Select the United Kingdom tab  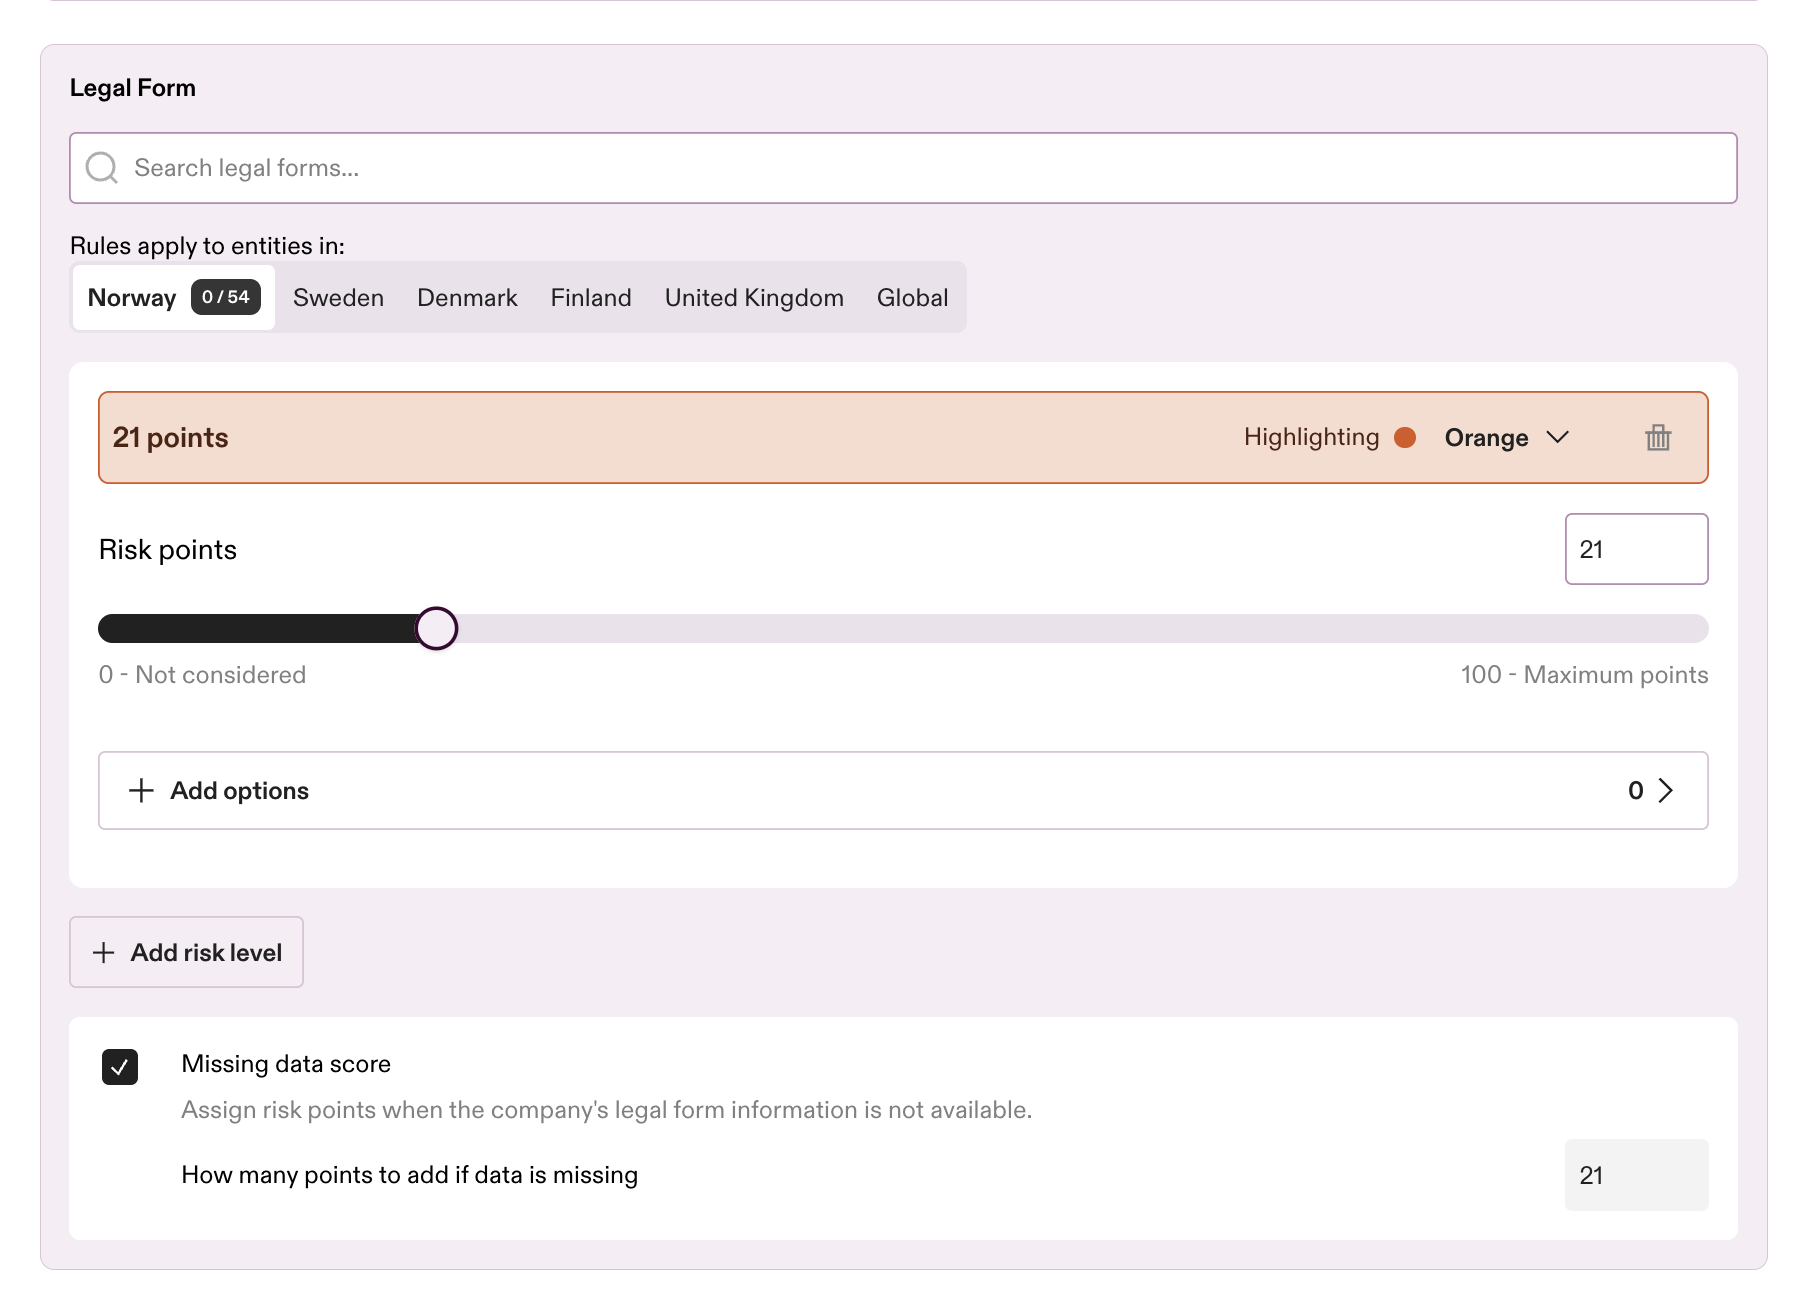(754, 298)
